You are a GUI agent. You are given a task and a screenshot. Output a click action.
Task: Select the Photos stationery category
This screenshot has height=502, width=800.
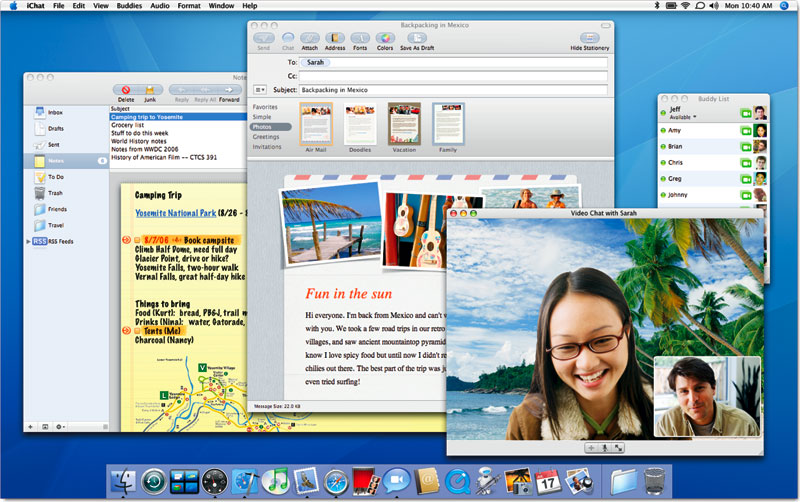(265, 127)
